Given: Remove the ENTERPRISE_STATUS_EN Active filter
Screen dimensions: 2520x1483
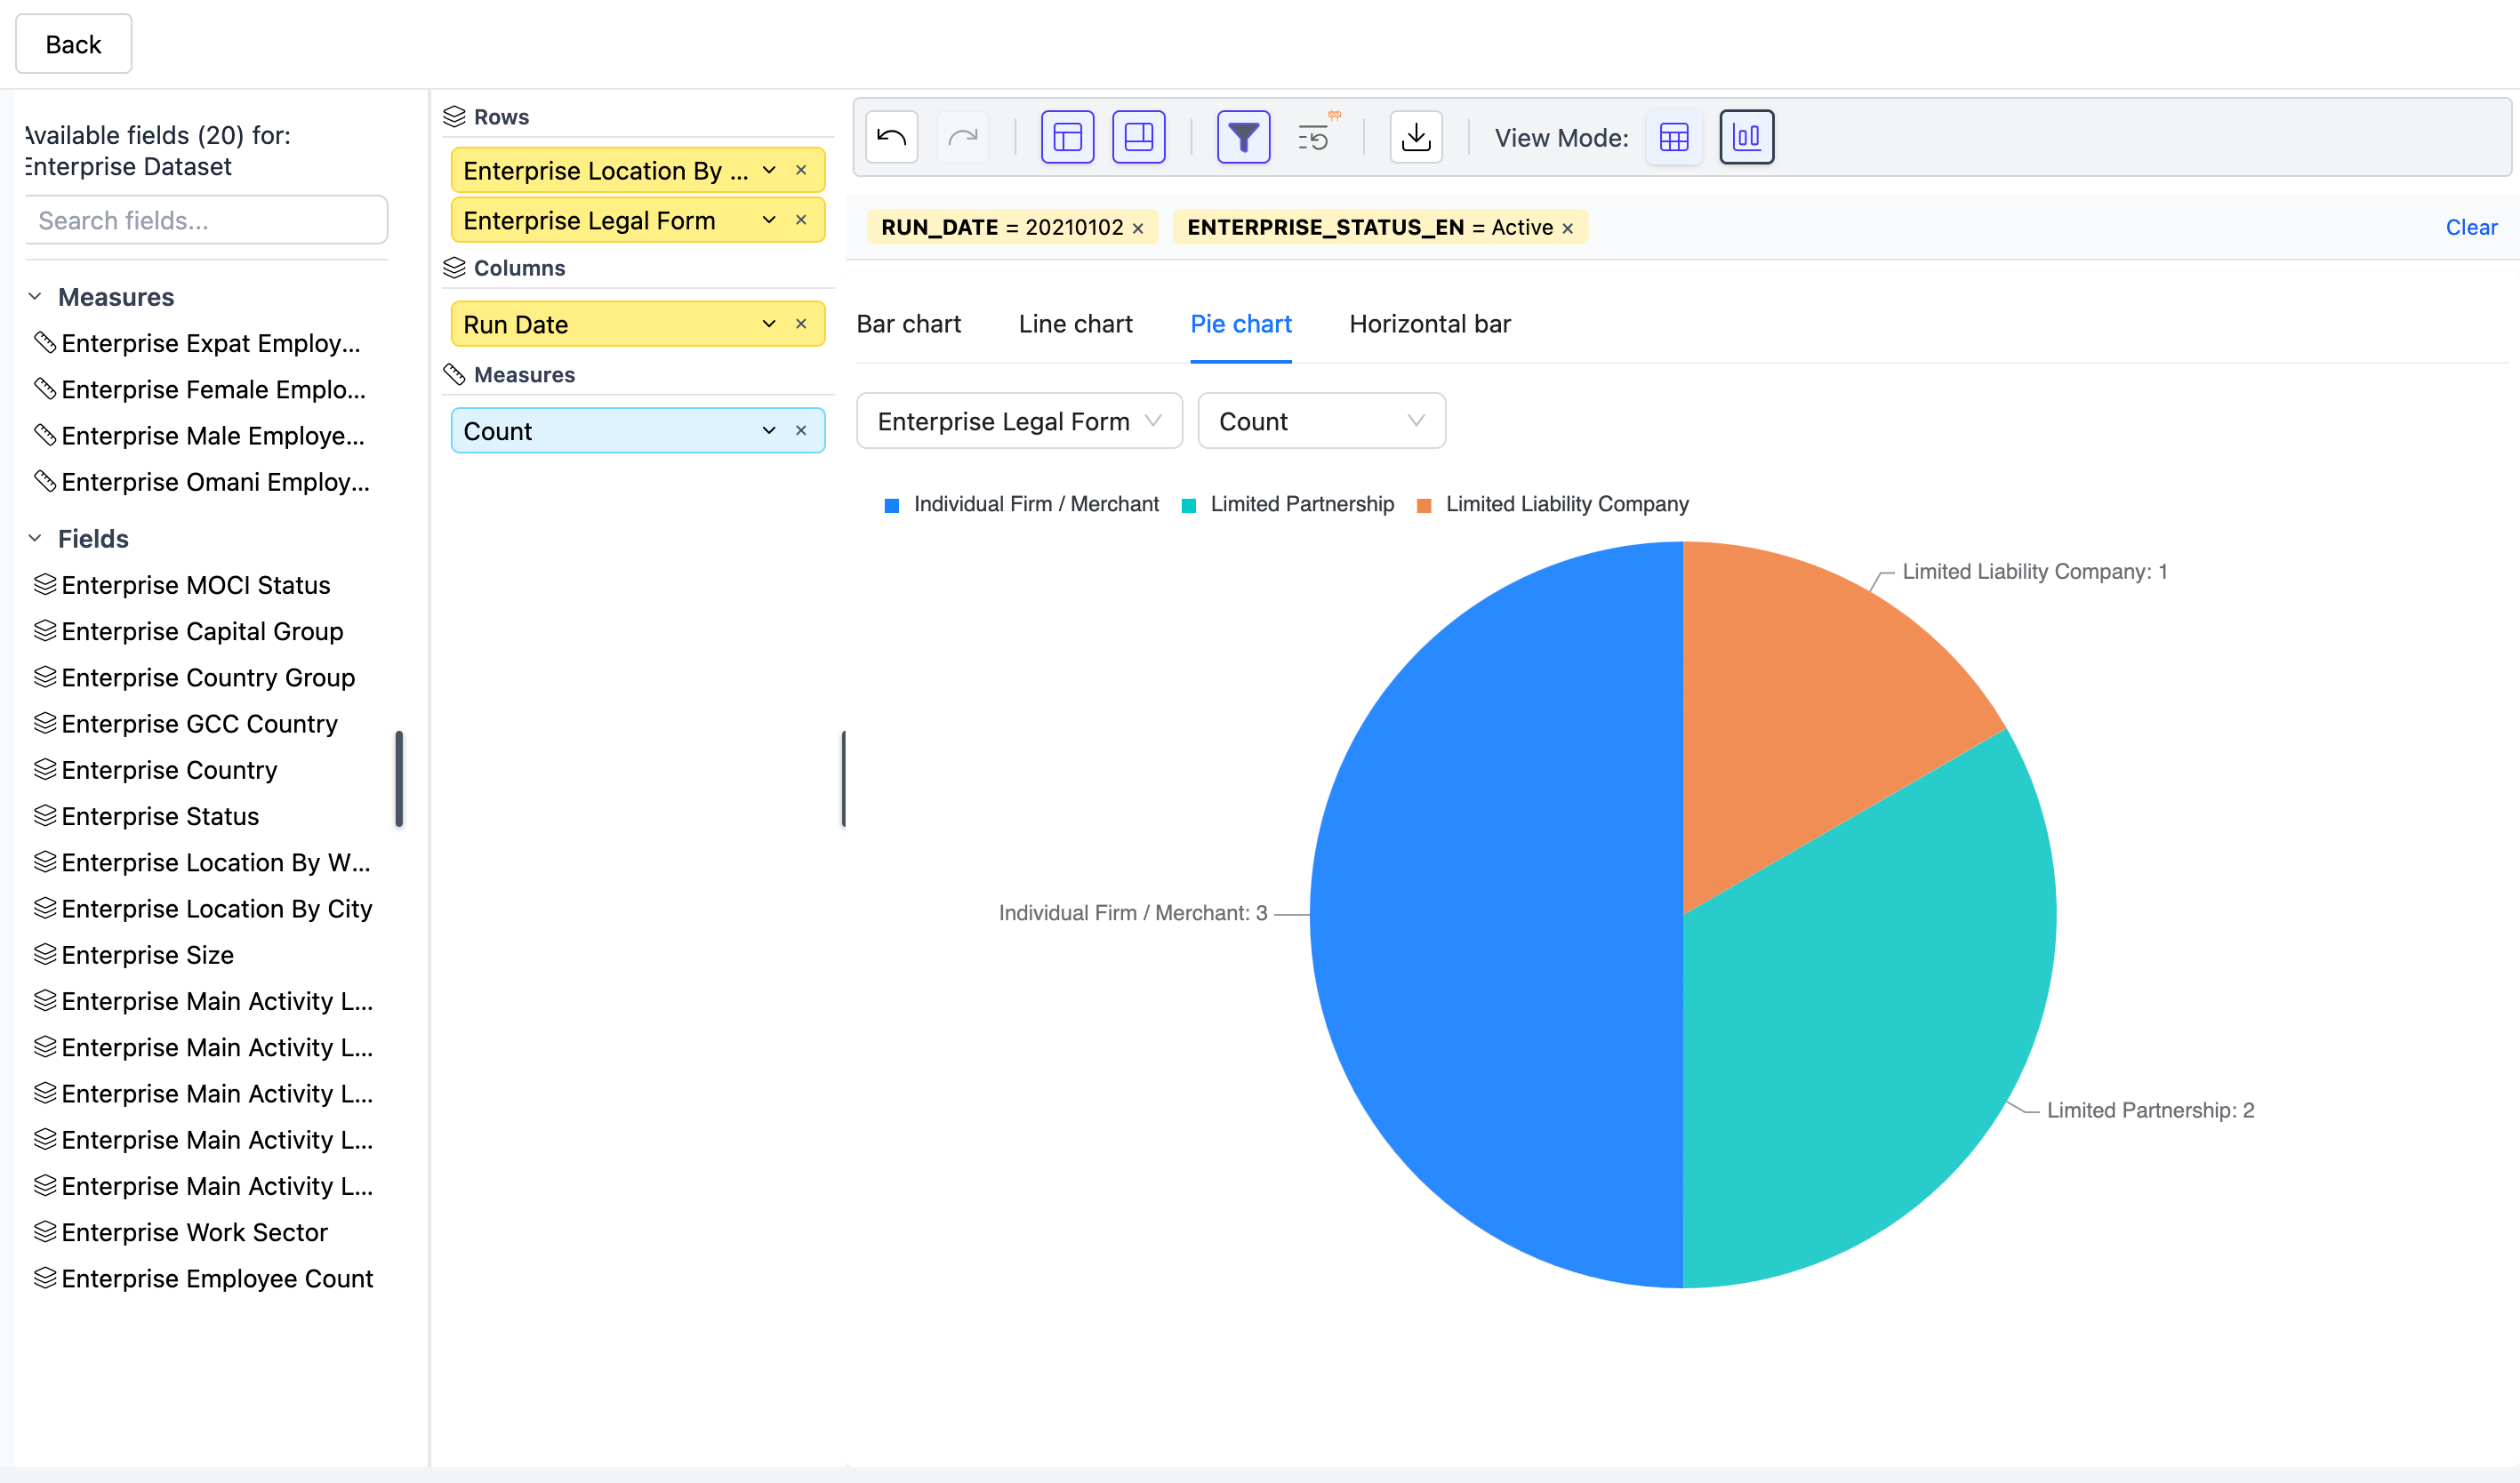Looking at the screenshot, I should tap(1568, 228).
